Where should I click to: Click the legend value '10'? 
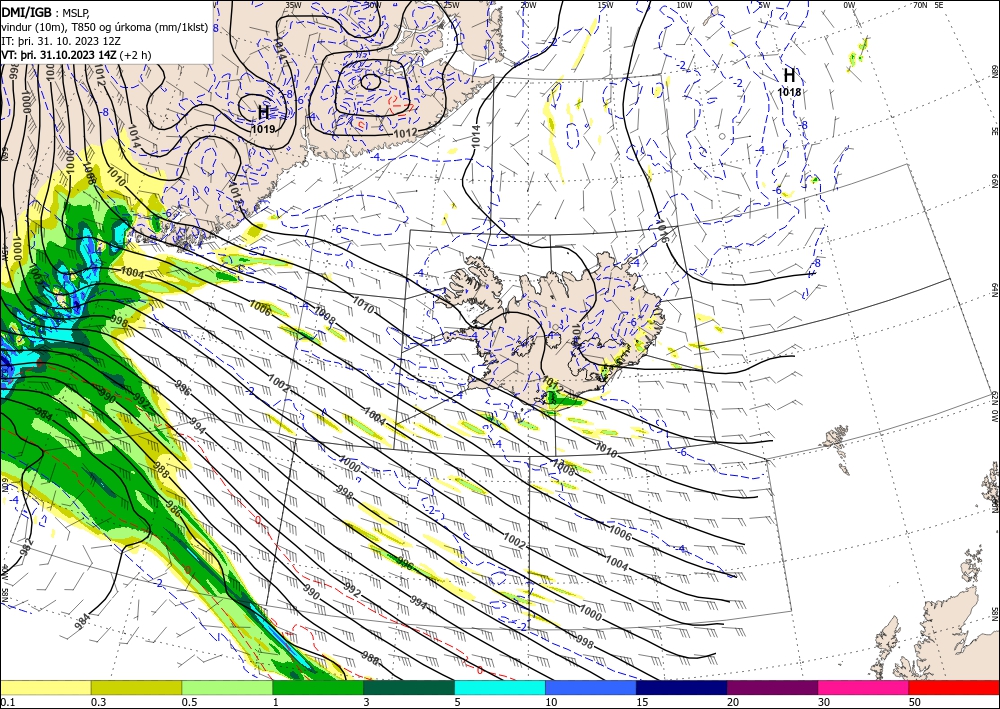551,702
